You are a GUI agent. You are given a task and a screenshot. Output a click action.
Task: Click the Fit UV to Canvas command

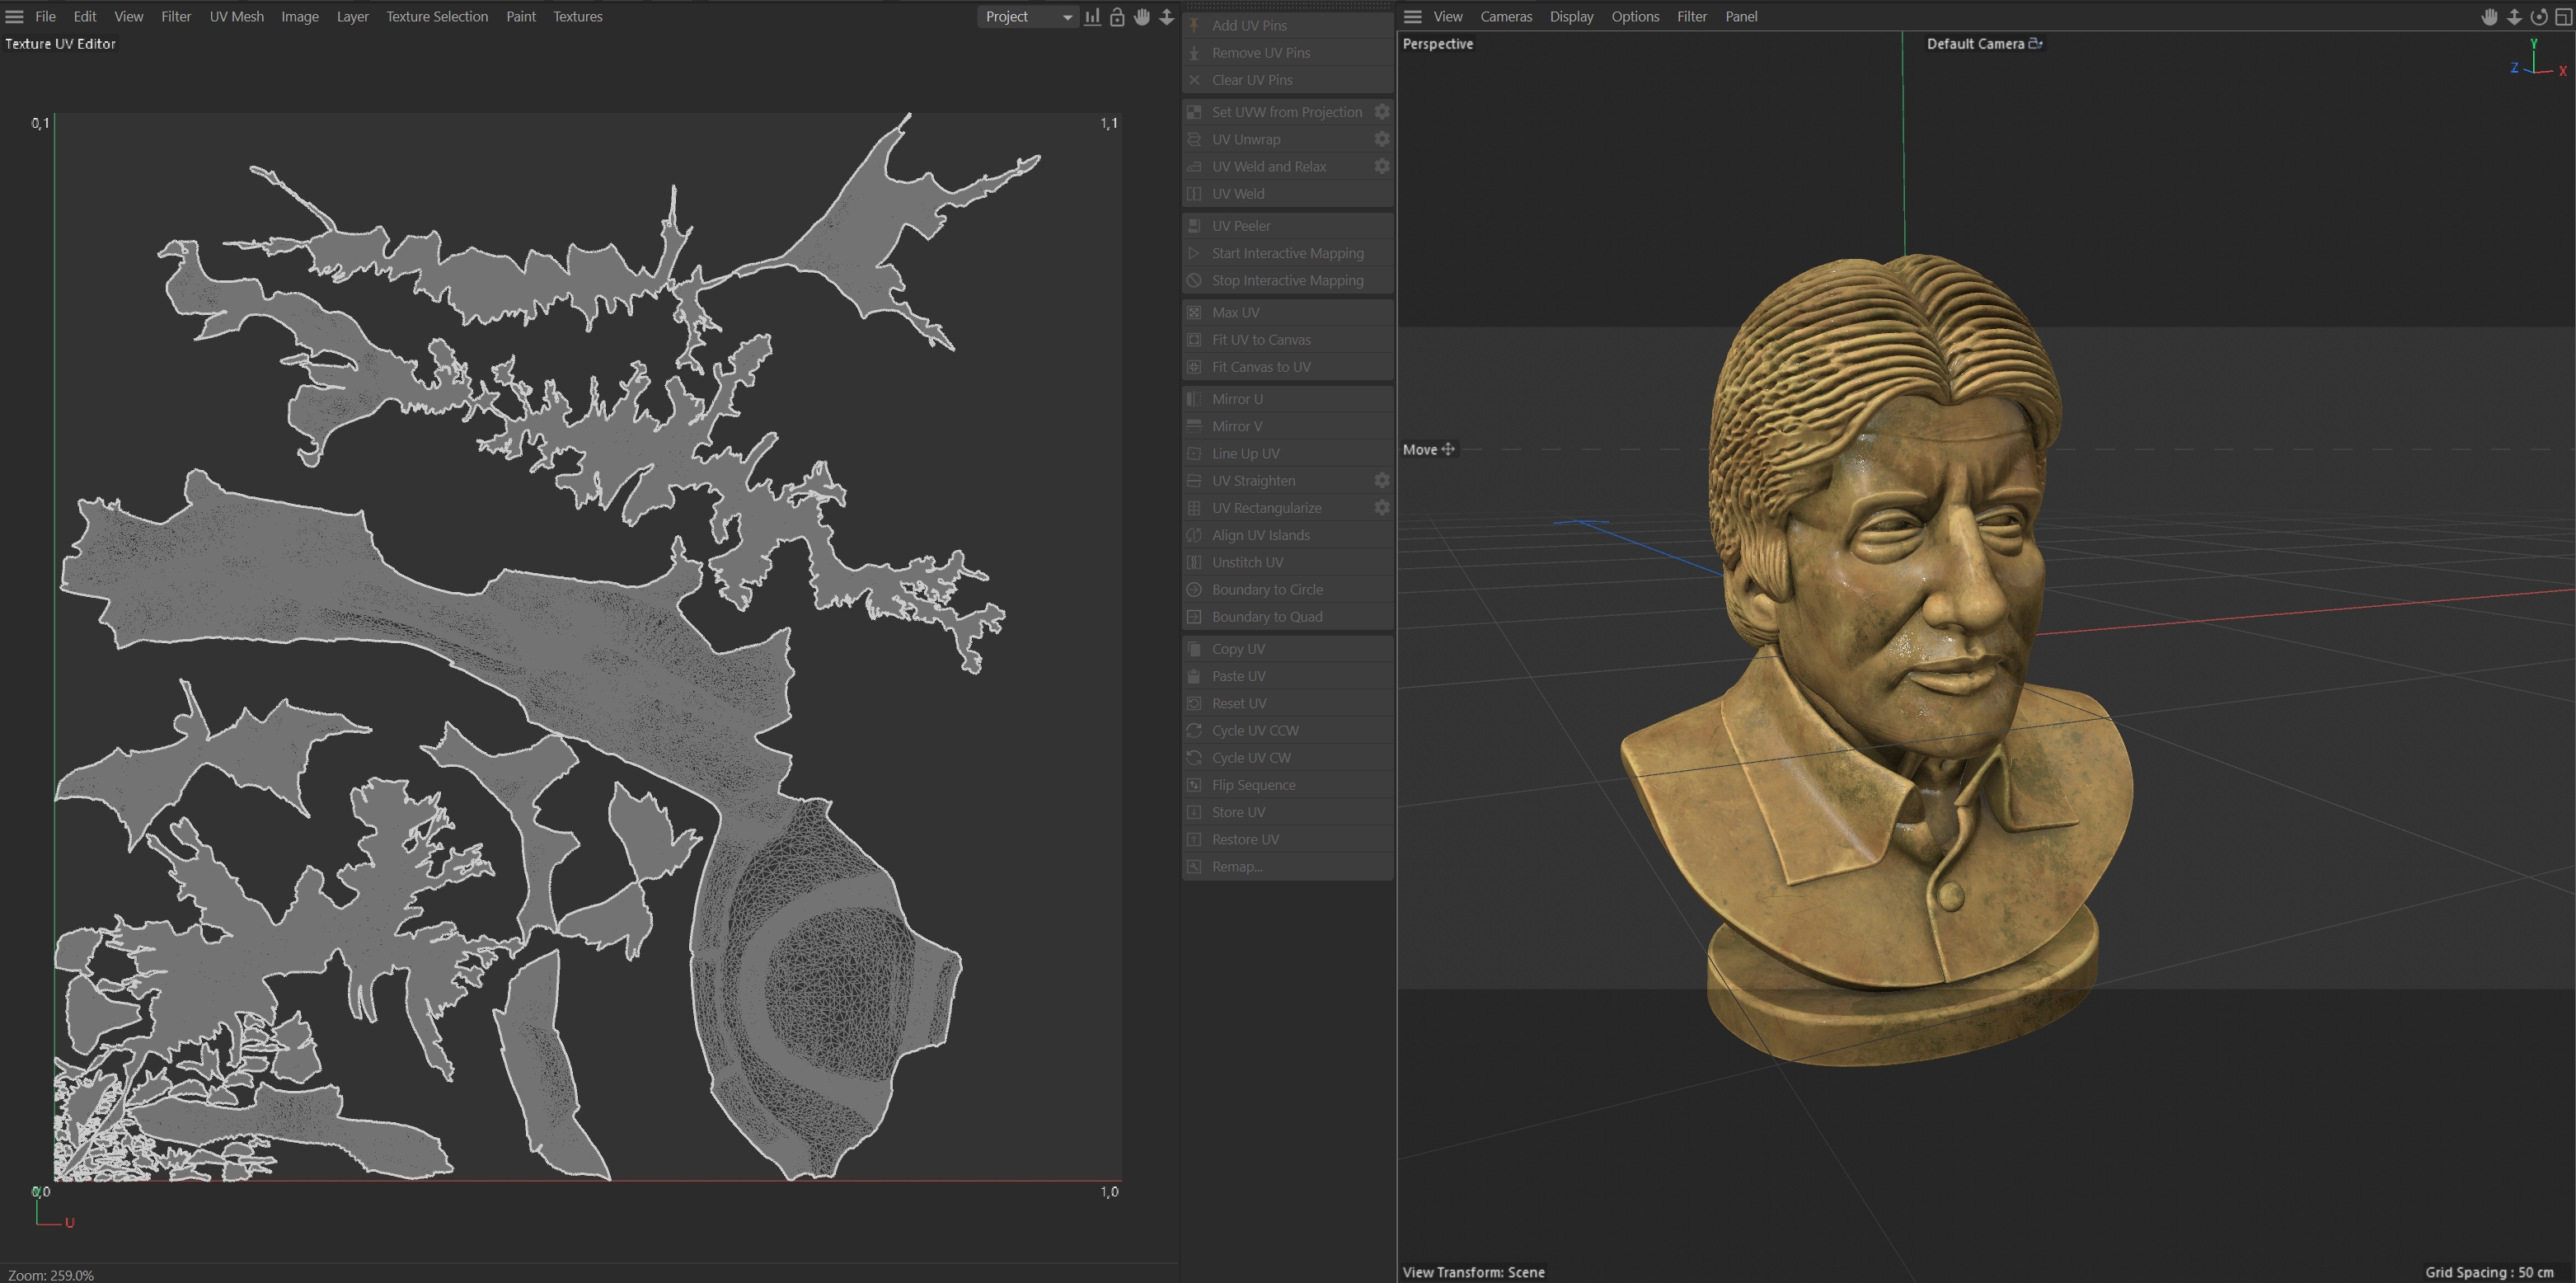pyautogui.click(x=1261, y=340)
